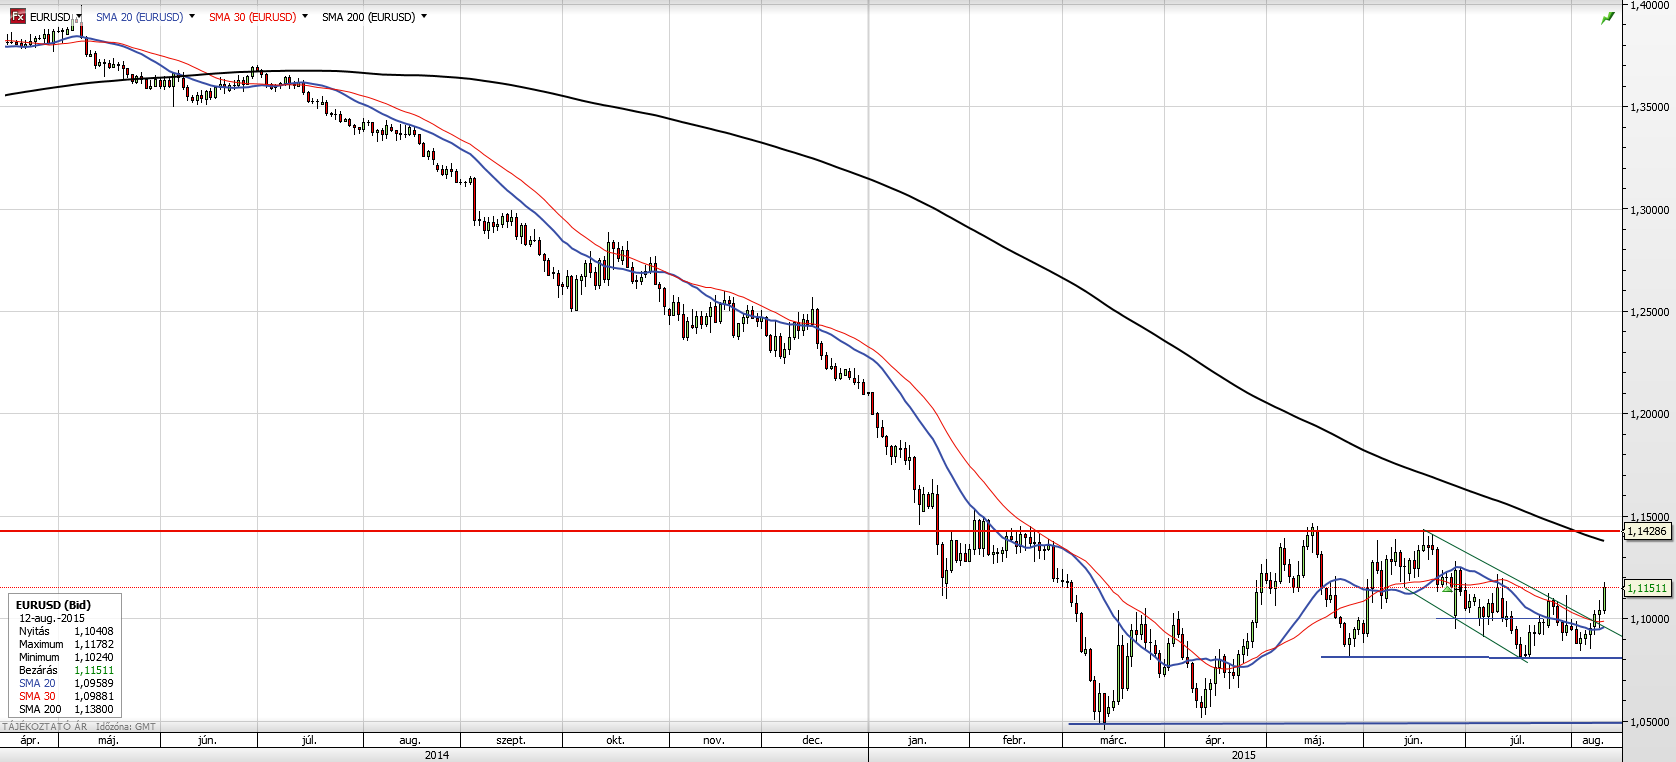This screenshot has width=1676, height=762.
Task: Open the EURUSD instrument dropdown arrow
Action: click(x=77, y=16)
